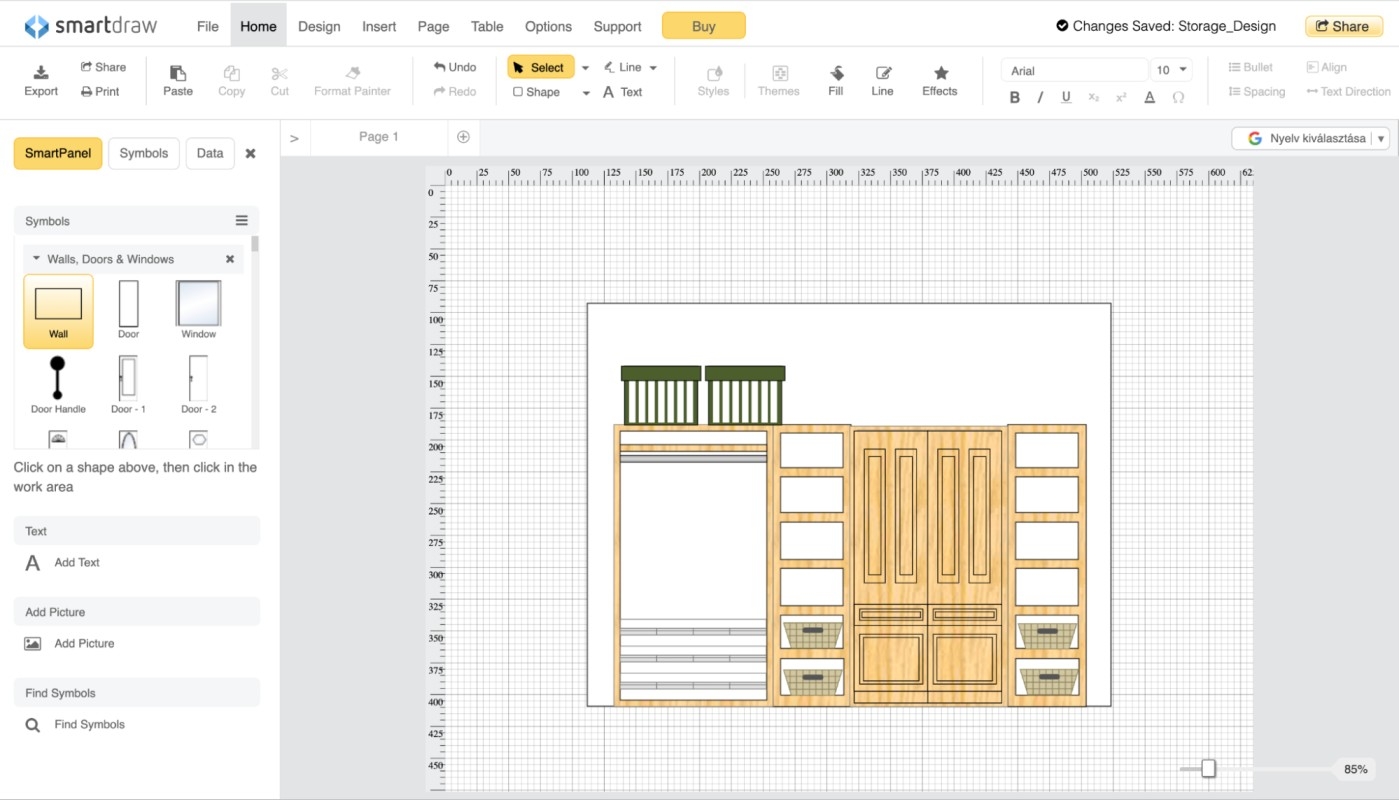Screen dimensions: 1399x800
Task: Click the yellow Buy button
Action: tap(704, 26)
